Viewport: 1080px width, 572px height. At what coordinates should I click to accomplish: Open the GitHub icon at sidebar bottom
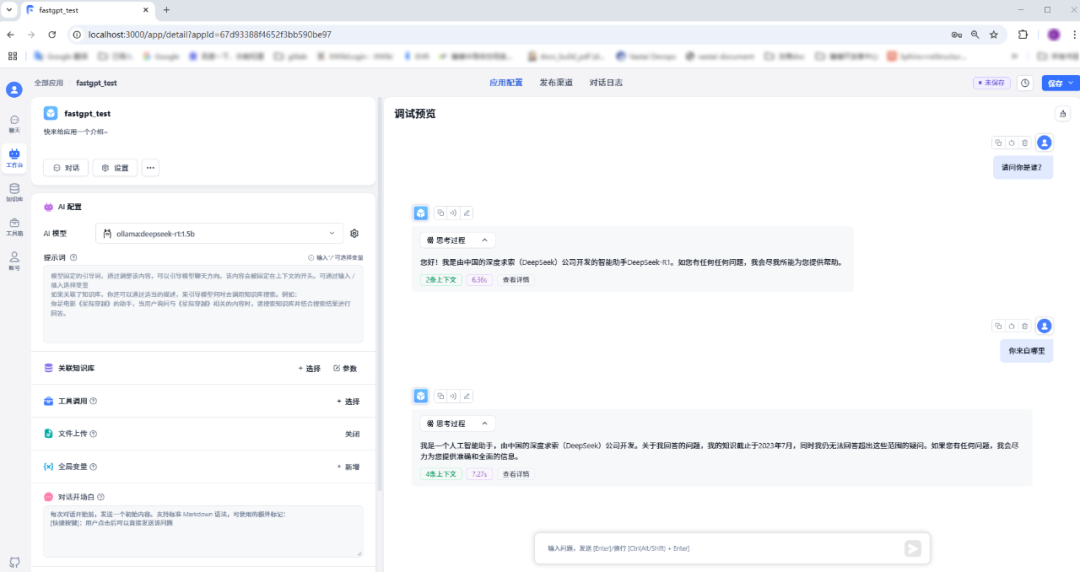click(x=14, y=562)
